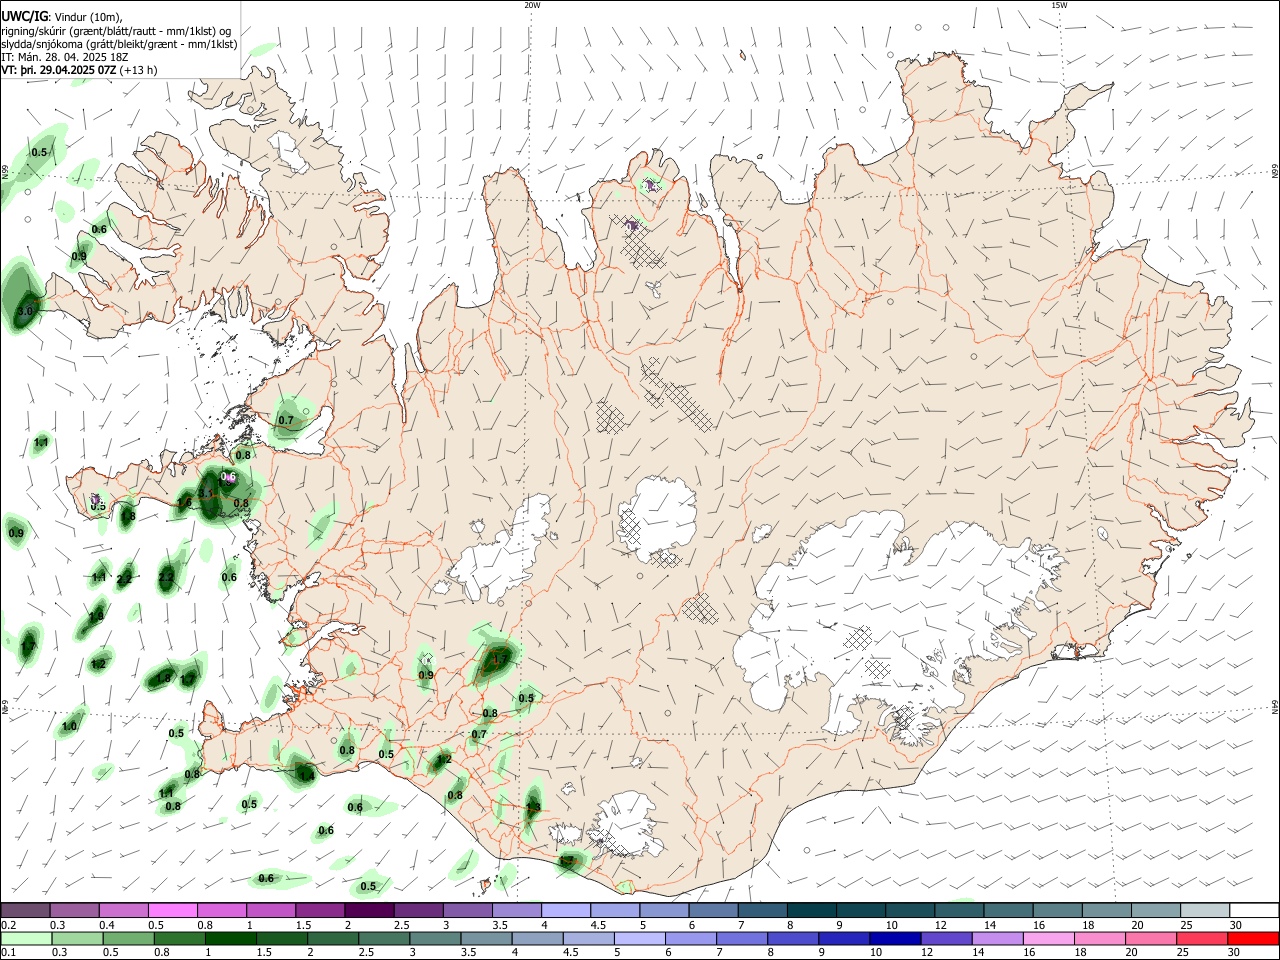Image resolution: width=1280 pixels, height=960 pixels.
Task: Click the darkest purple 2 swatch in upper legend row
Action: tap(368, 910)
